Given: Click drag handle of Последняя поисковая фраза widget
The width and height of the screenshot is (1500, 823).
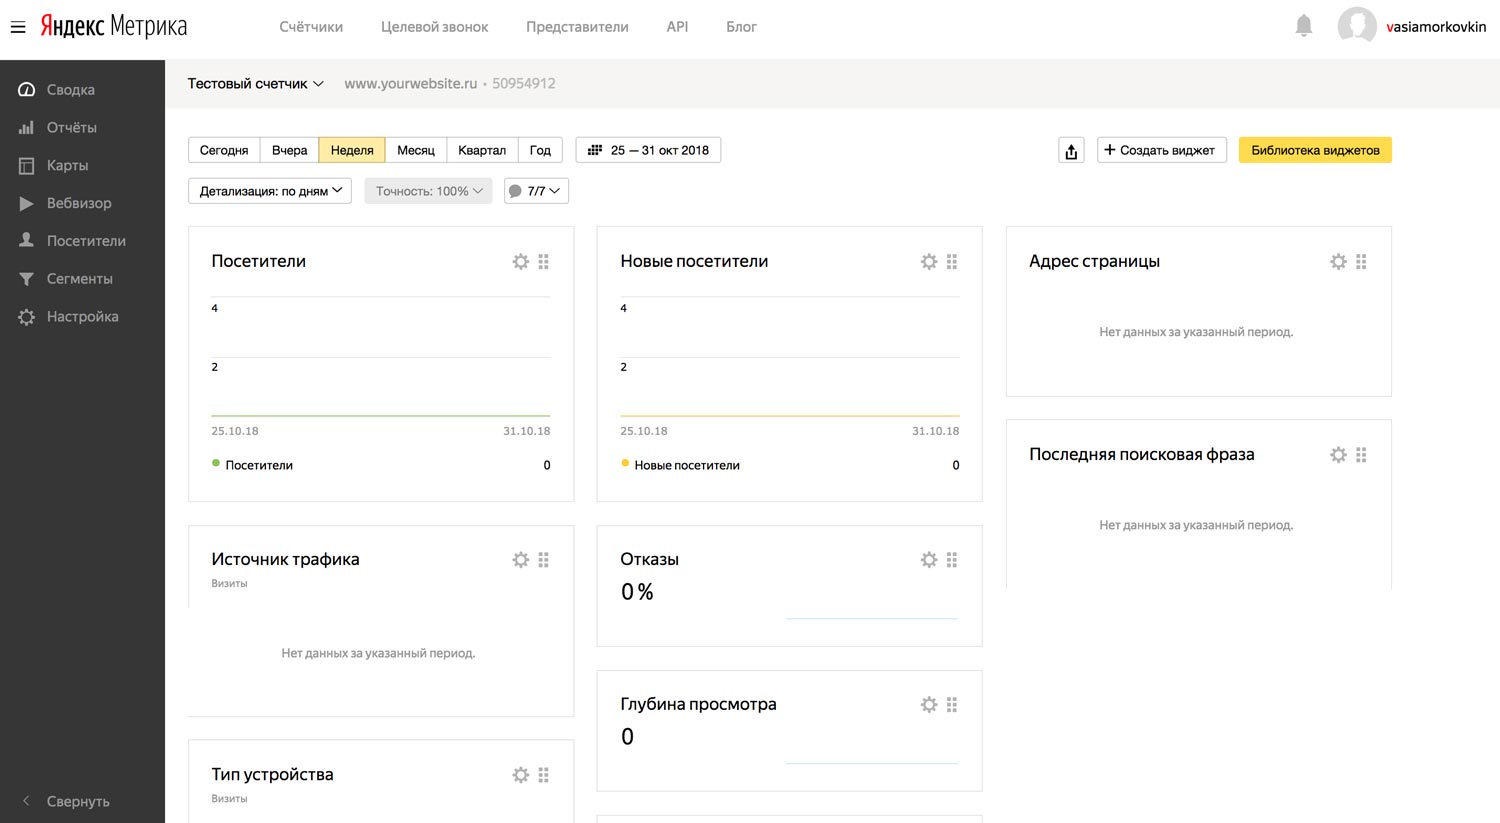Looking at the screenshot, I should pos(1361,455).
